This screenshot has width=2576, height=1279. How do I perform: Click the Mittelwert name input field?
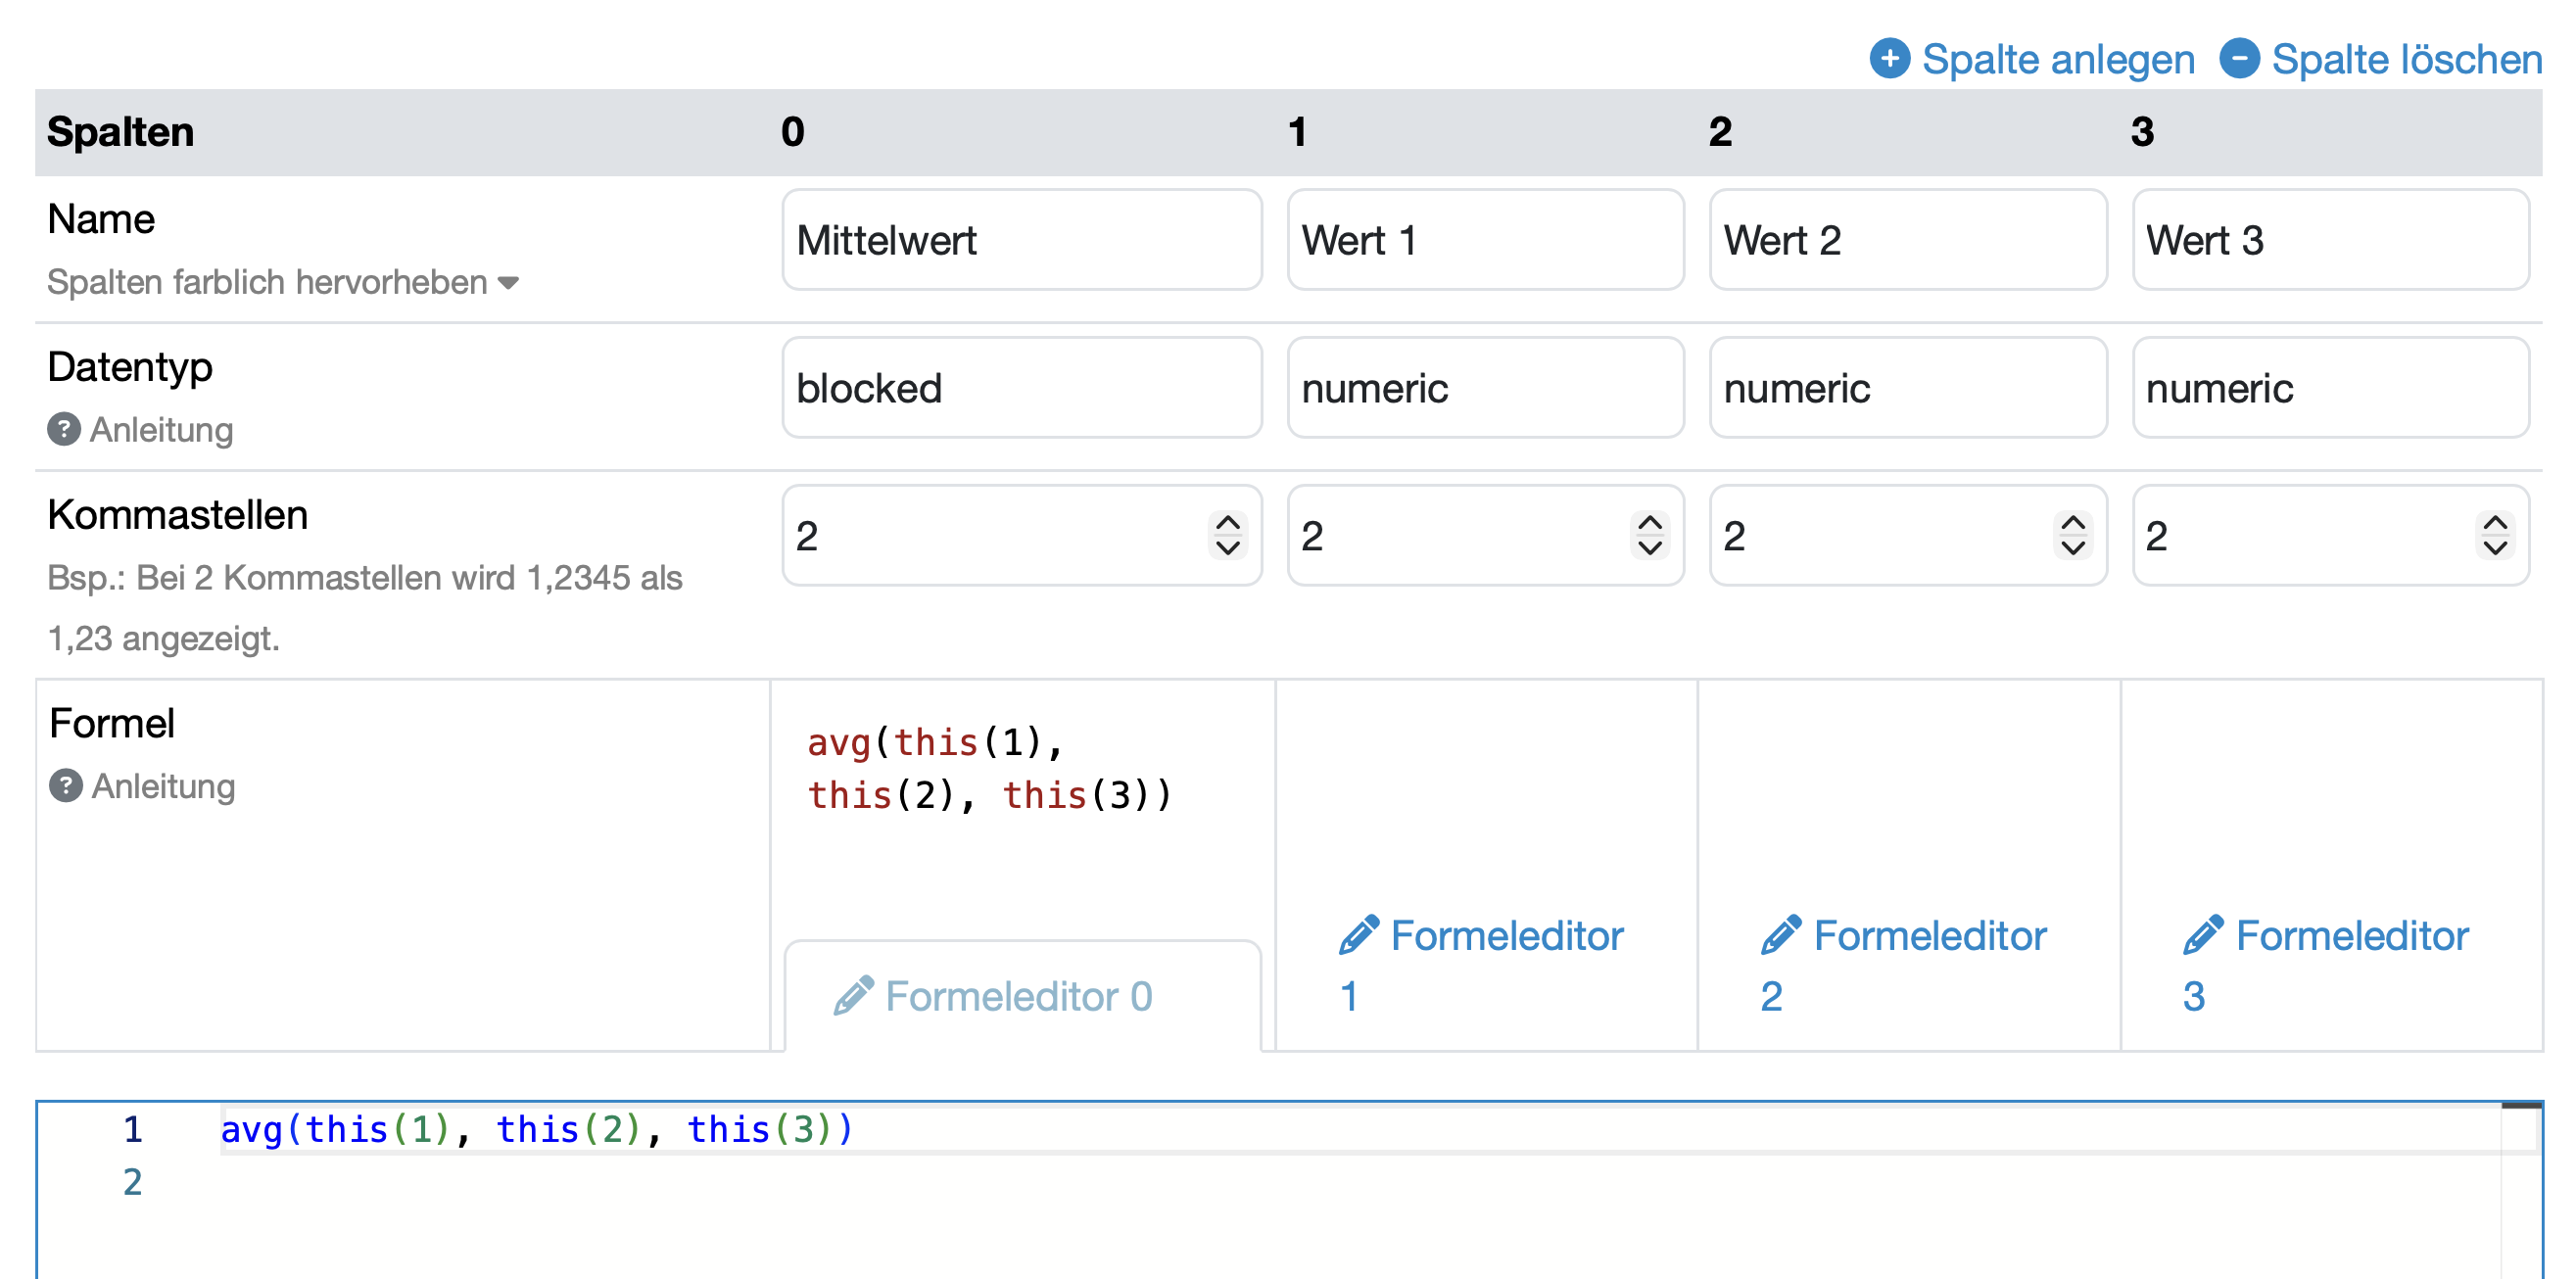point(1021,240)
